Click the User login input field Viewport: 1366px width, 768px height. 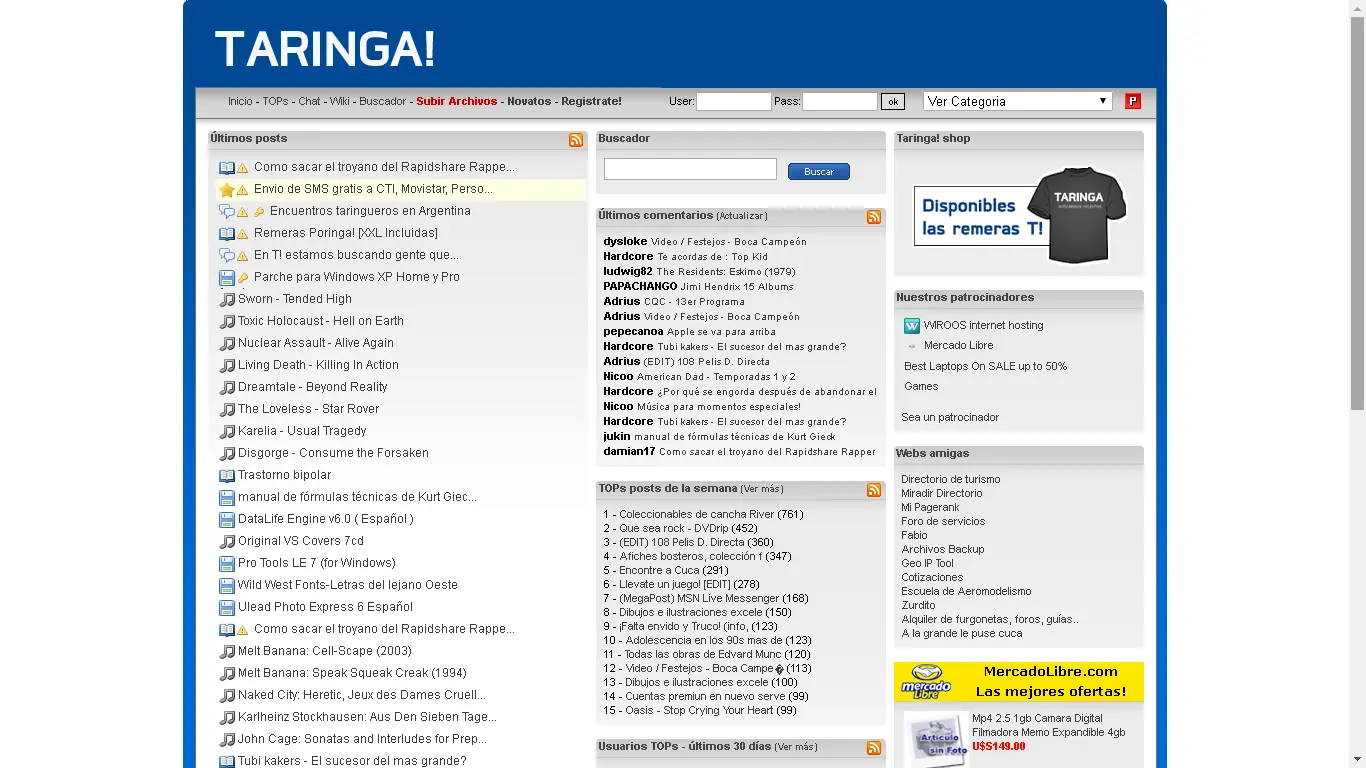734,101
